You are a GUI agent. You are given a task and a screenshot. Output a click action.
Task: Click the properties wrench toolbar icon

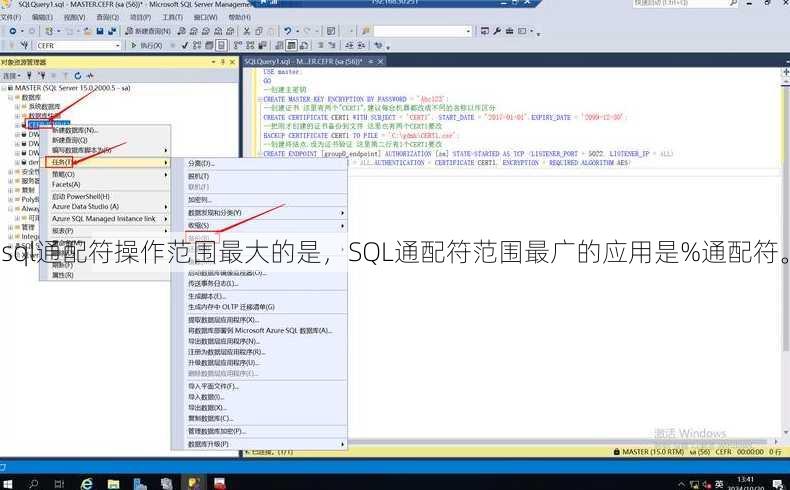[497, 31]
